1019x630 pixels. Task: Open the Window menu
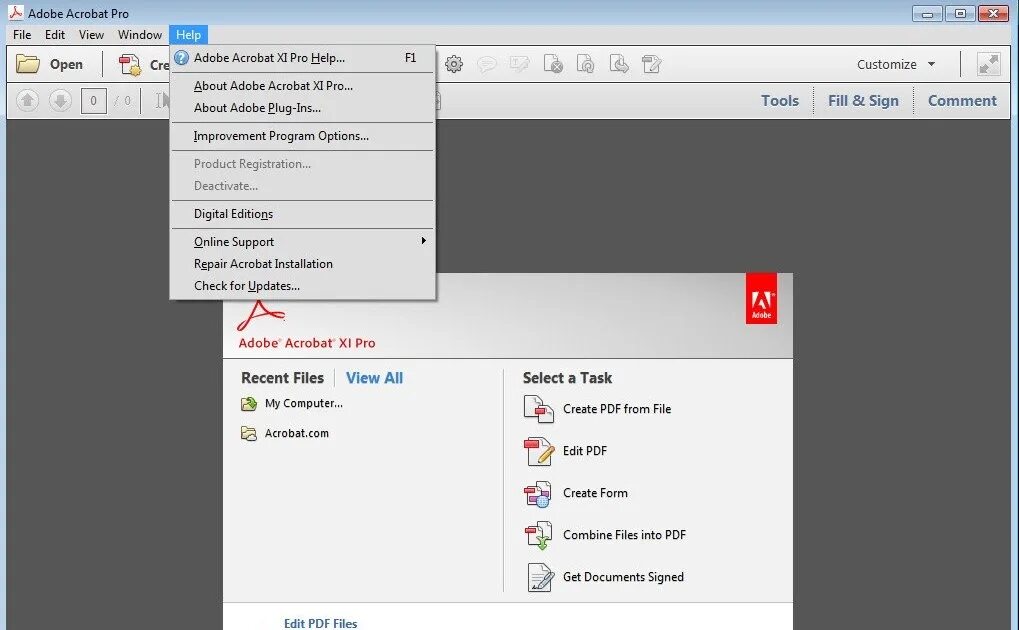tap(140, 34)
